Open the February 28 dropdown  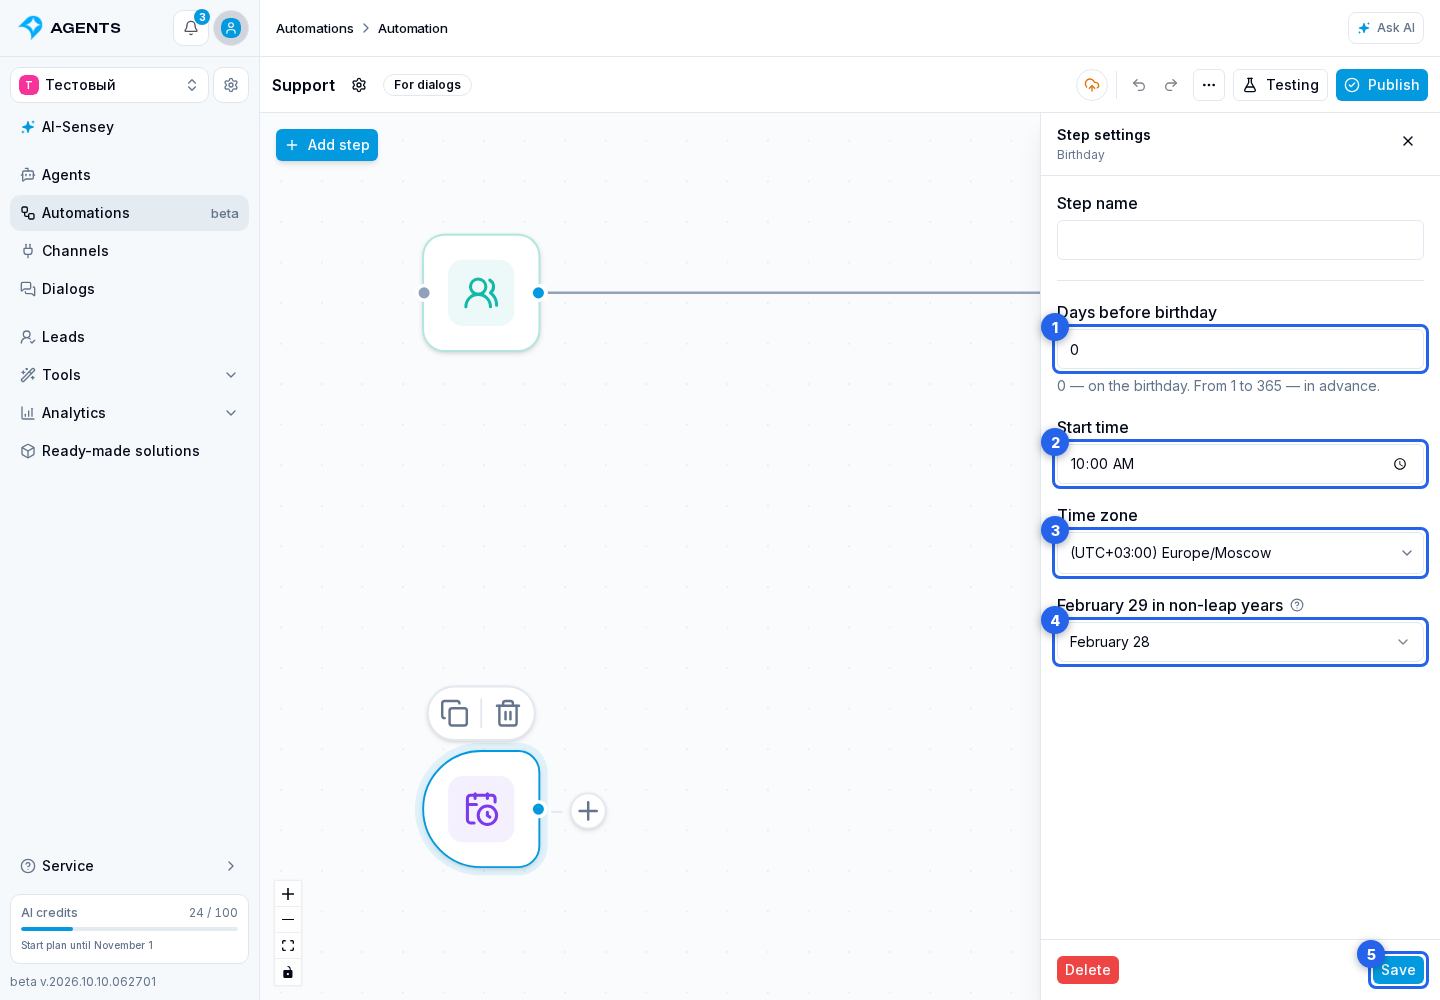(x=1240, y=642)
